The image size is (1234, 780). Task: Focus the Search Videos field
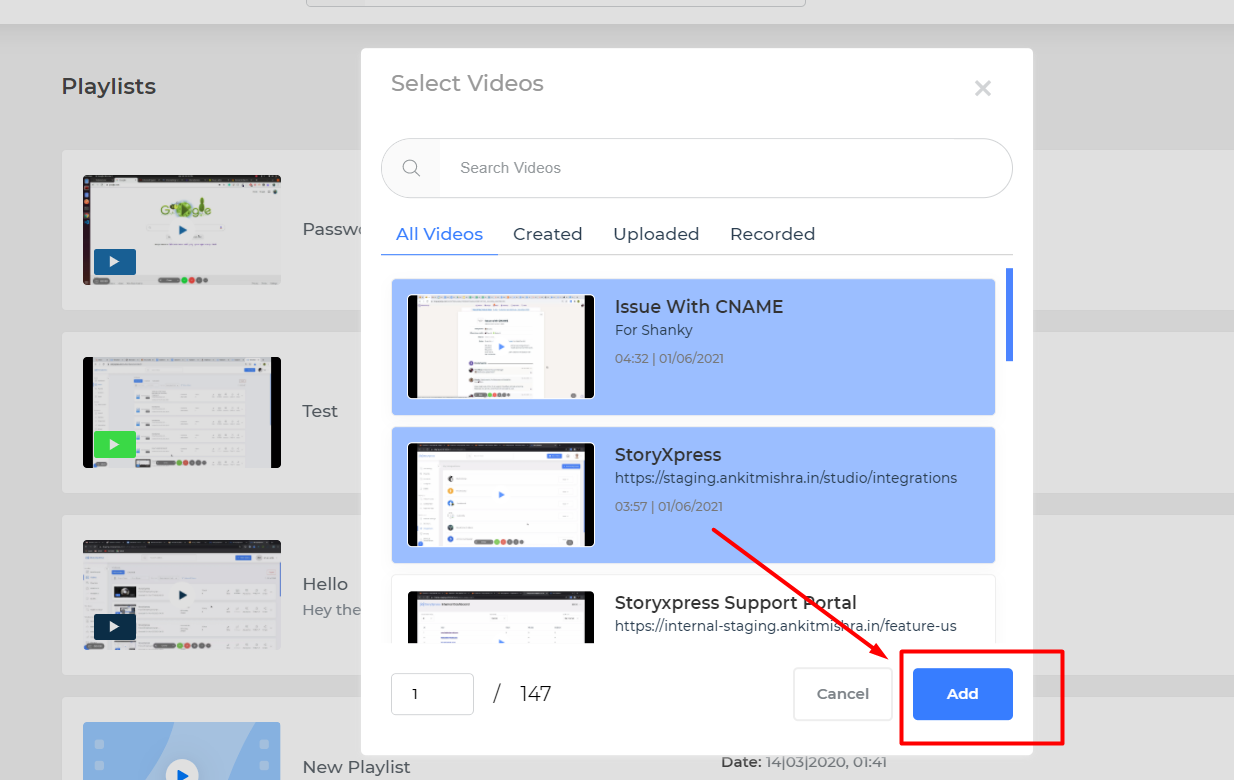click(x=725, y=168)
